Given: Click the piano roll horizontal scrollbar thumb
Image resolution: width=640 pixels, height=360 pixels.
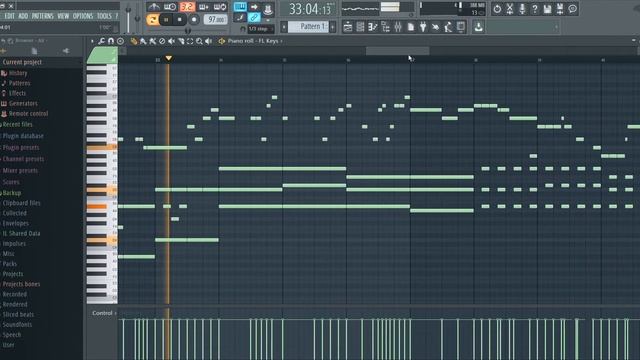Looking at the screenshot, I should pos(397,51).
